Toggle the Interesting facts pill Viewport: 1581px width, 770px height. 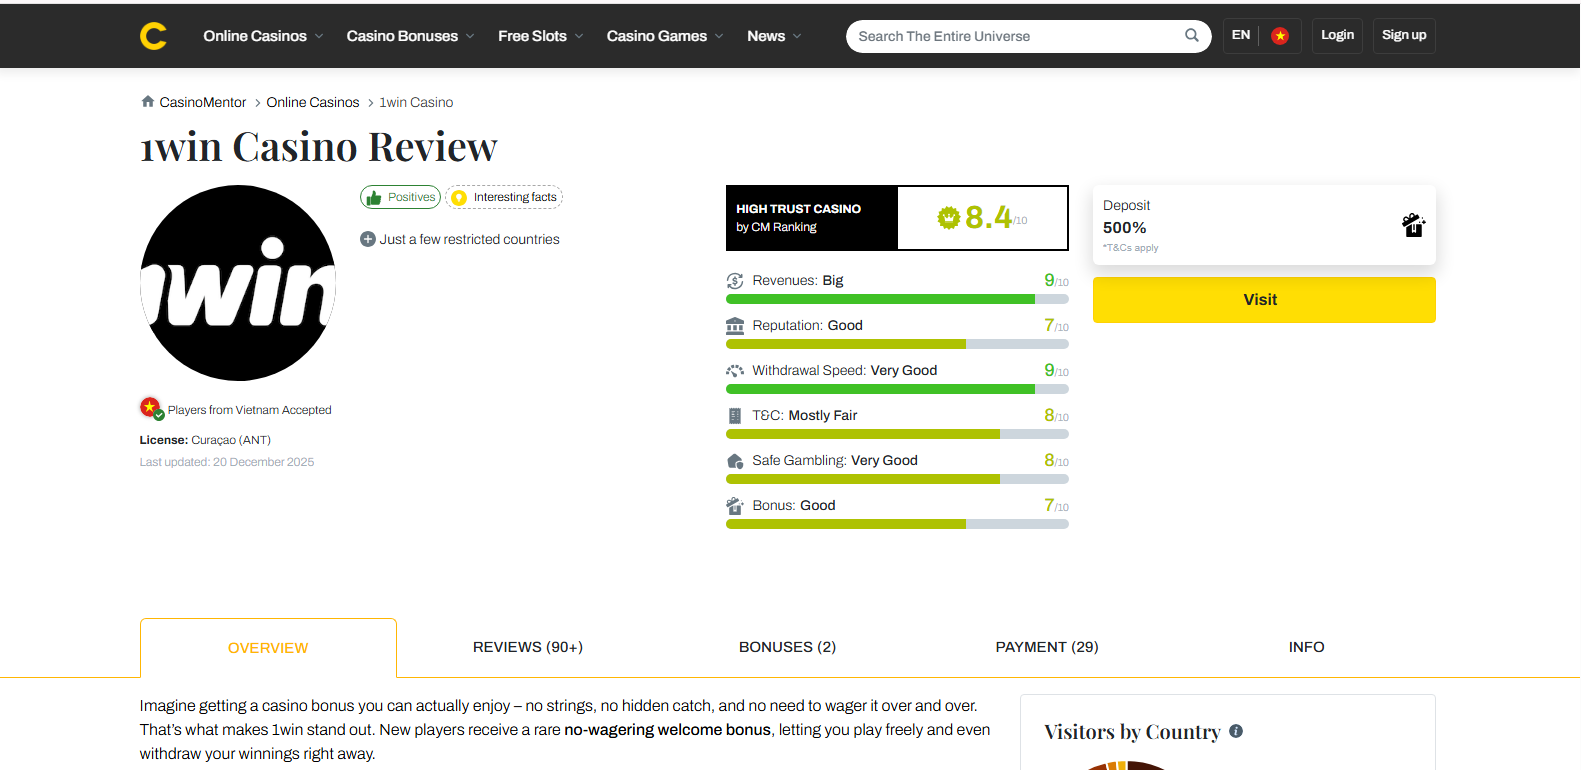pos(504,197)
